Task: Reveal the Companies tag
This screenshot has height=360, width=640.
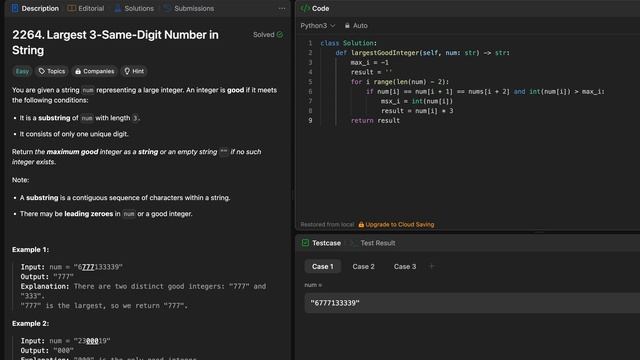Action: (95, 71)
